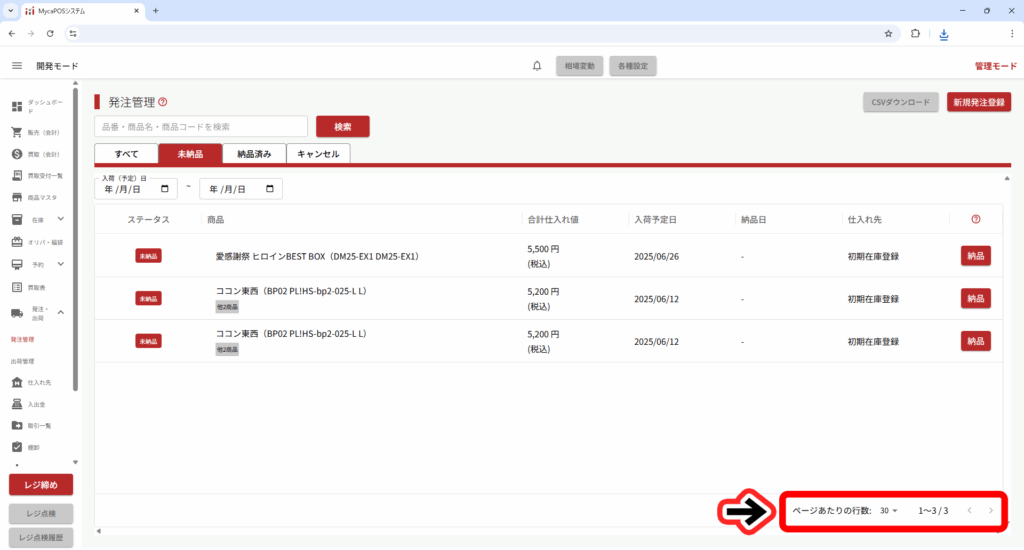This screenshot has width=1024, height=550.
Task: Open the hamburger menu icon
Action: point(17,66)
